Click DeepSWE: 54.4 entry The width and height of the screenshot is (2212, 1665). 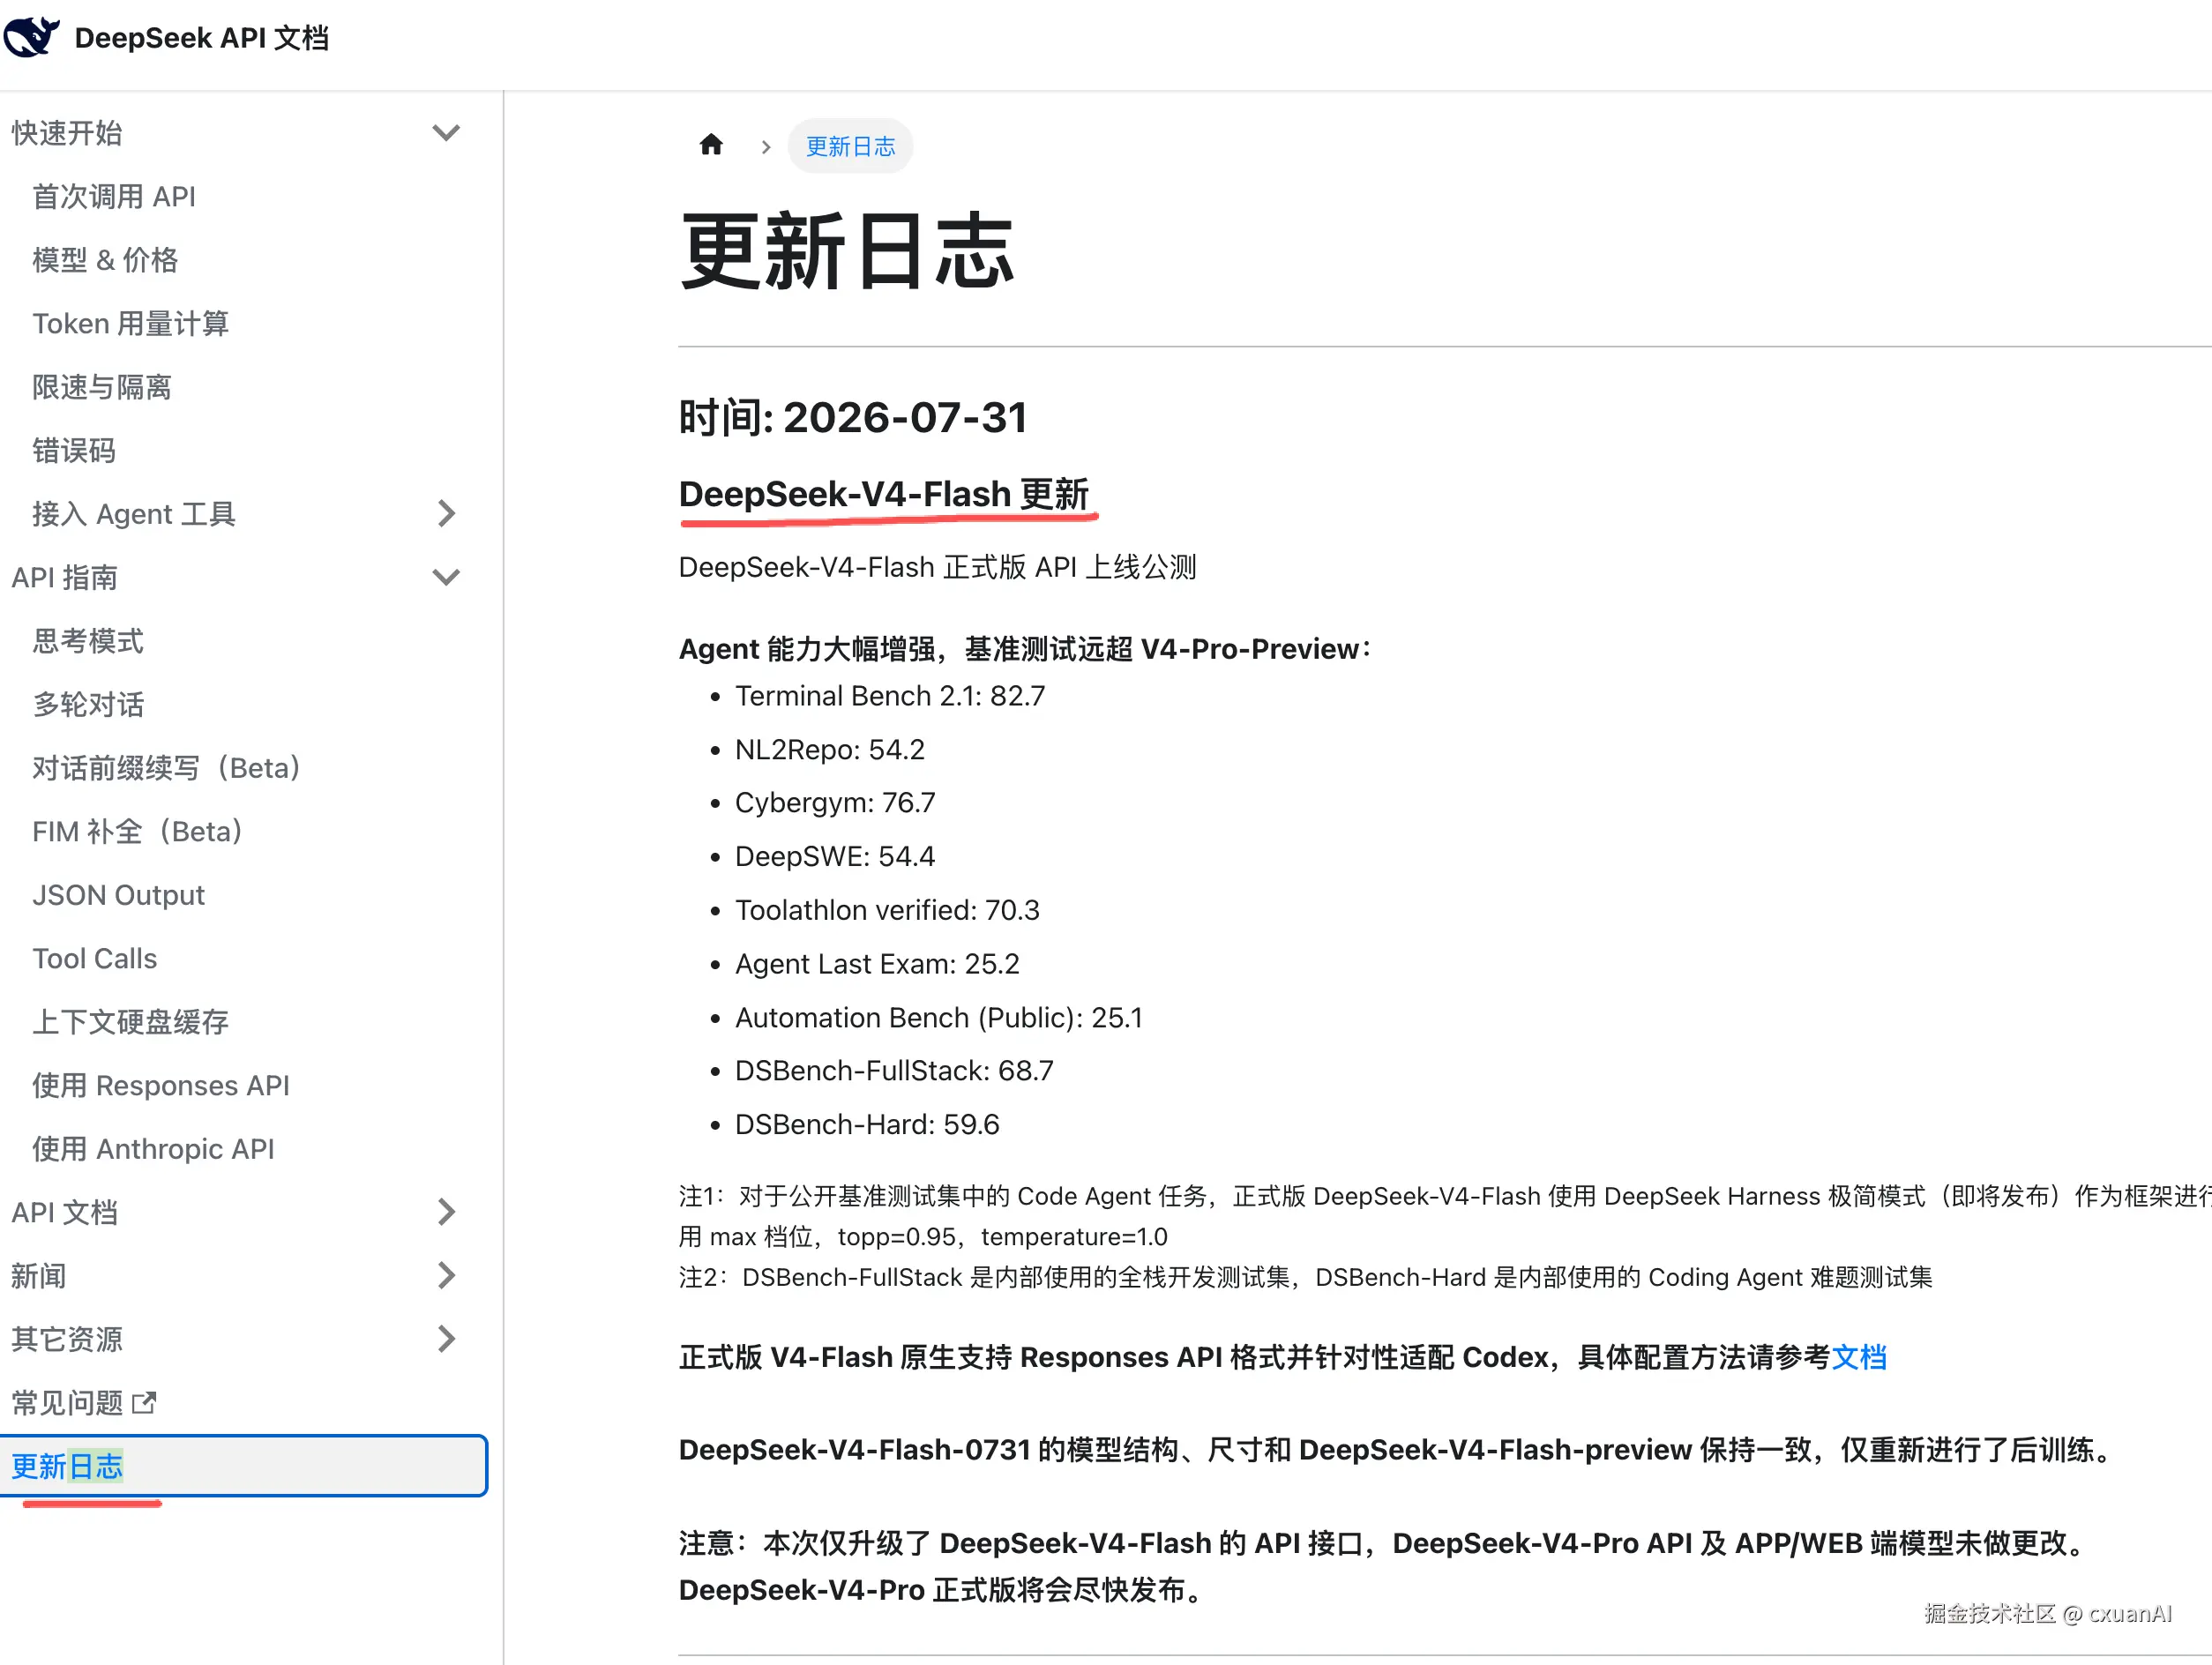click(x=835, y=857)
